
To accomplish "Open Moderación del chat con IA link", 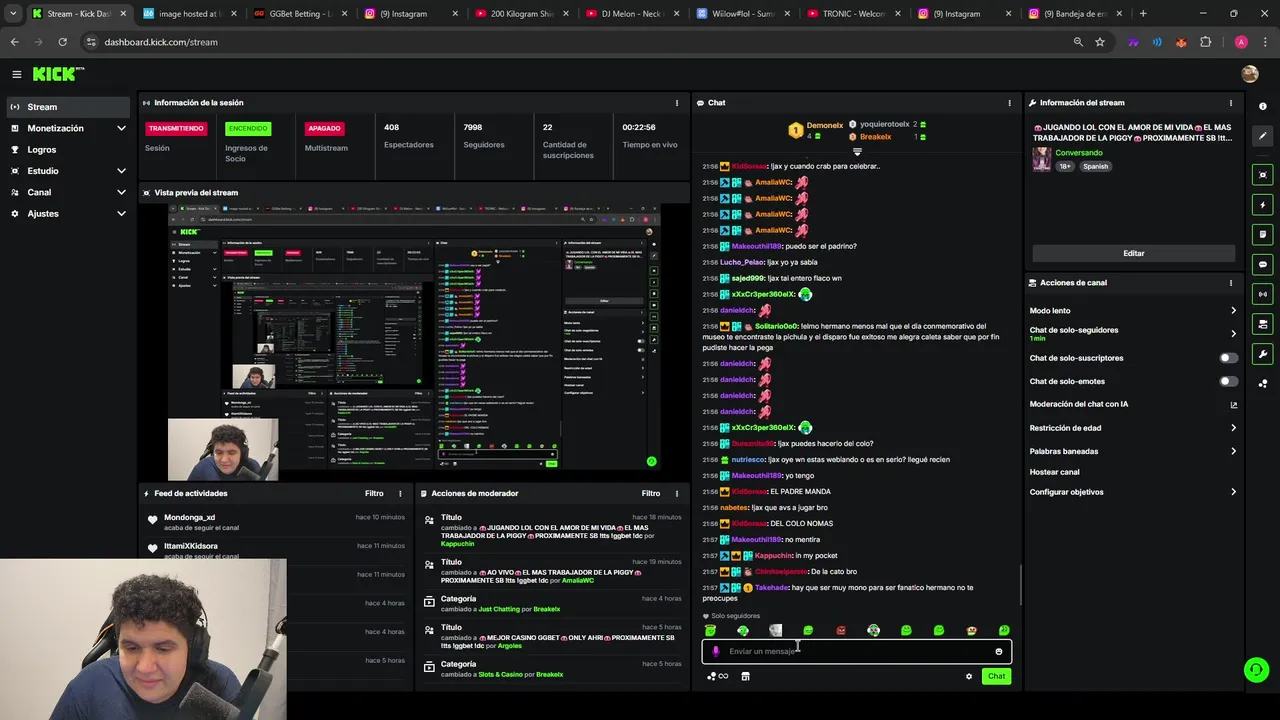I will pyautogui.click(x=1133, y=404).
